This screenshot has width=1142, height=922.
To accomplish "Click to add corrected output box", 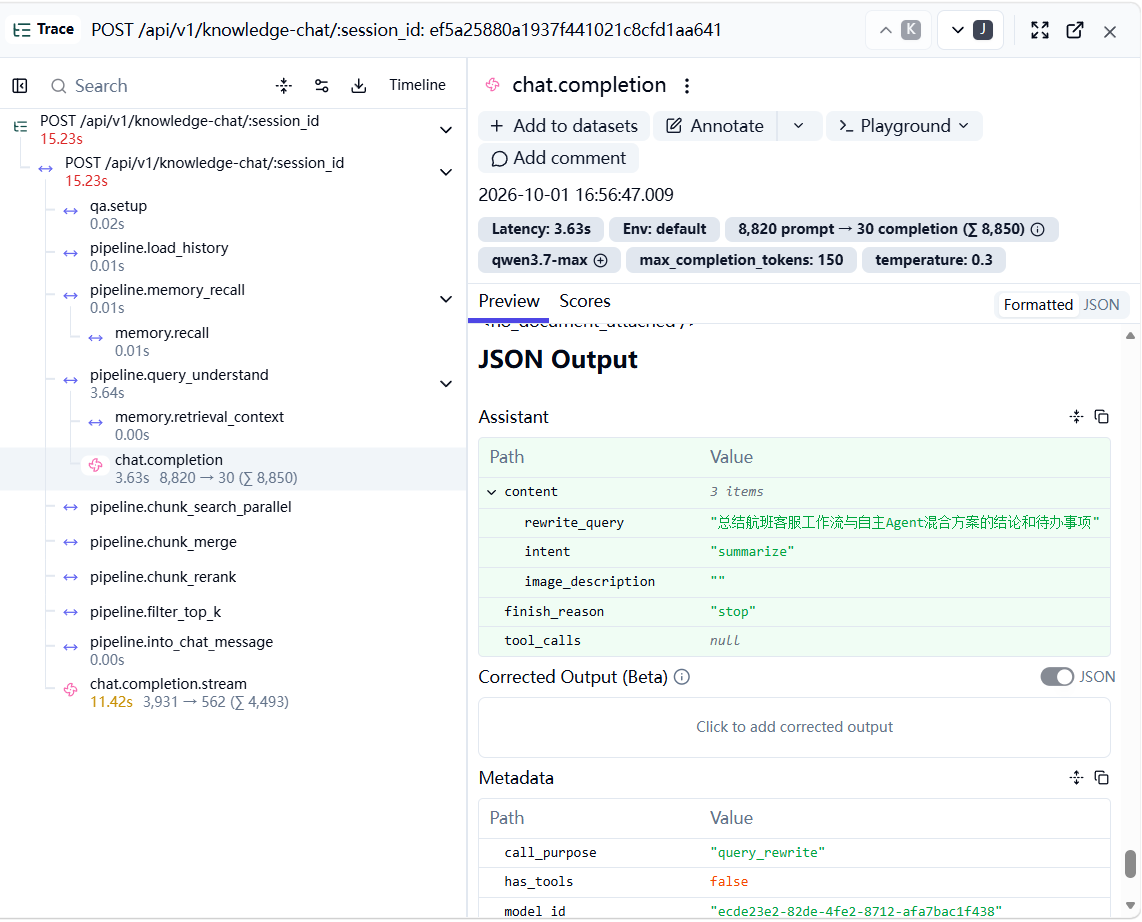I will coord(794,728).
